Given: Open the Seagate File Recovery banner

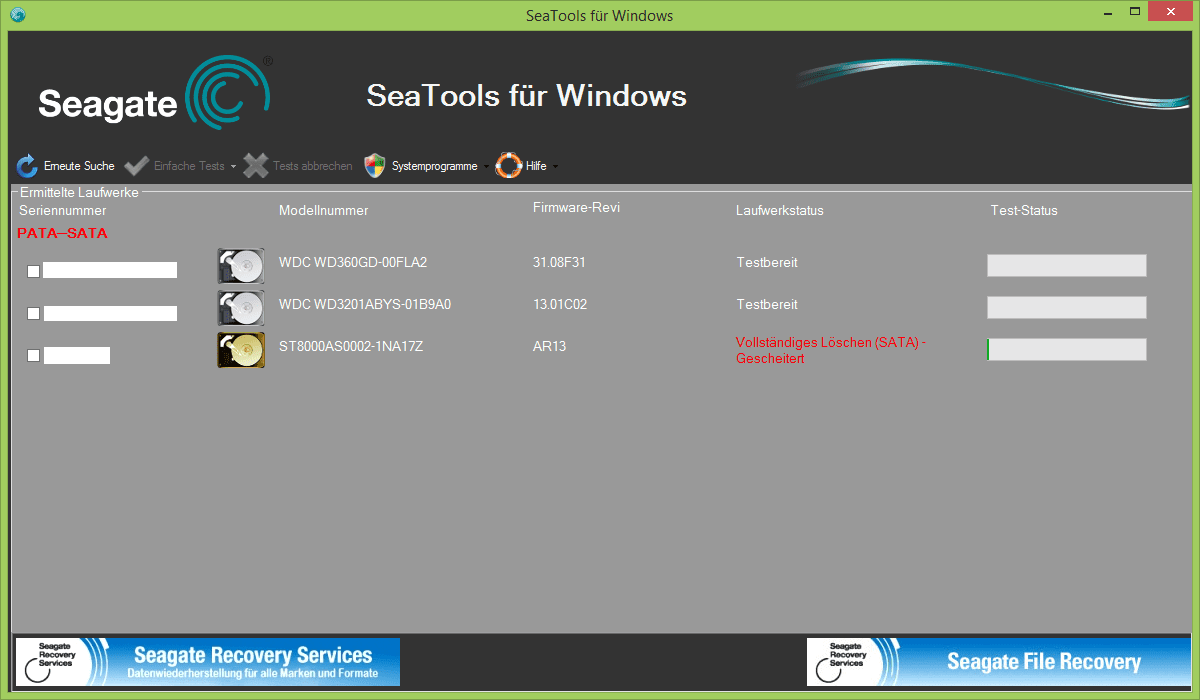Looking at the screenshot, I should pos(999,662).
